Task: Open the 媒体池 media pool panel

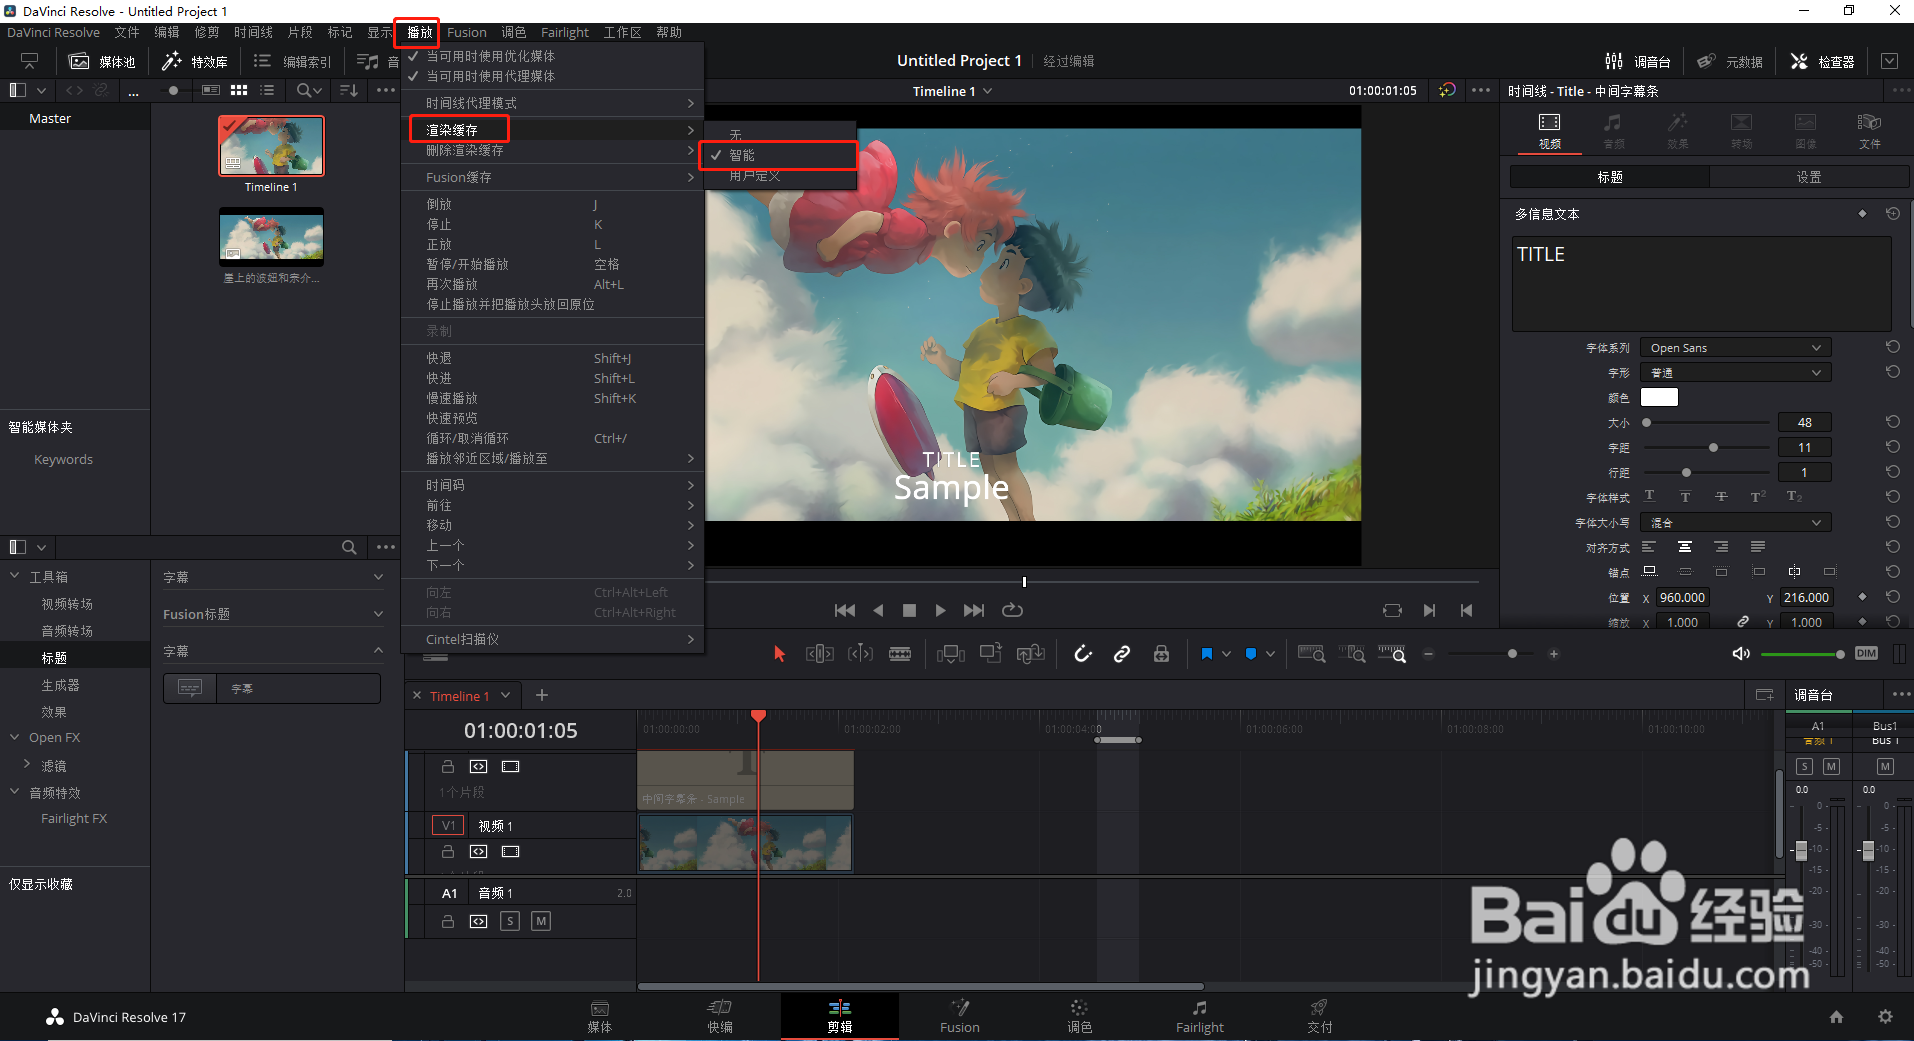Action: tap(102, 61)
